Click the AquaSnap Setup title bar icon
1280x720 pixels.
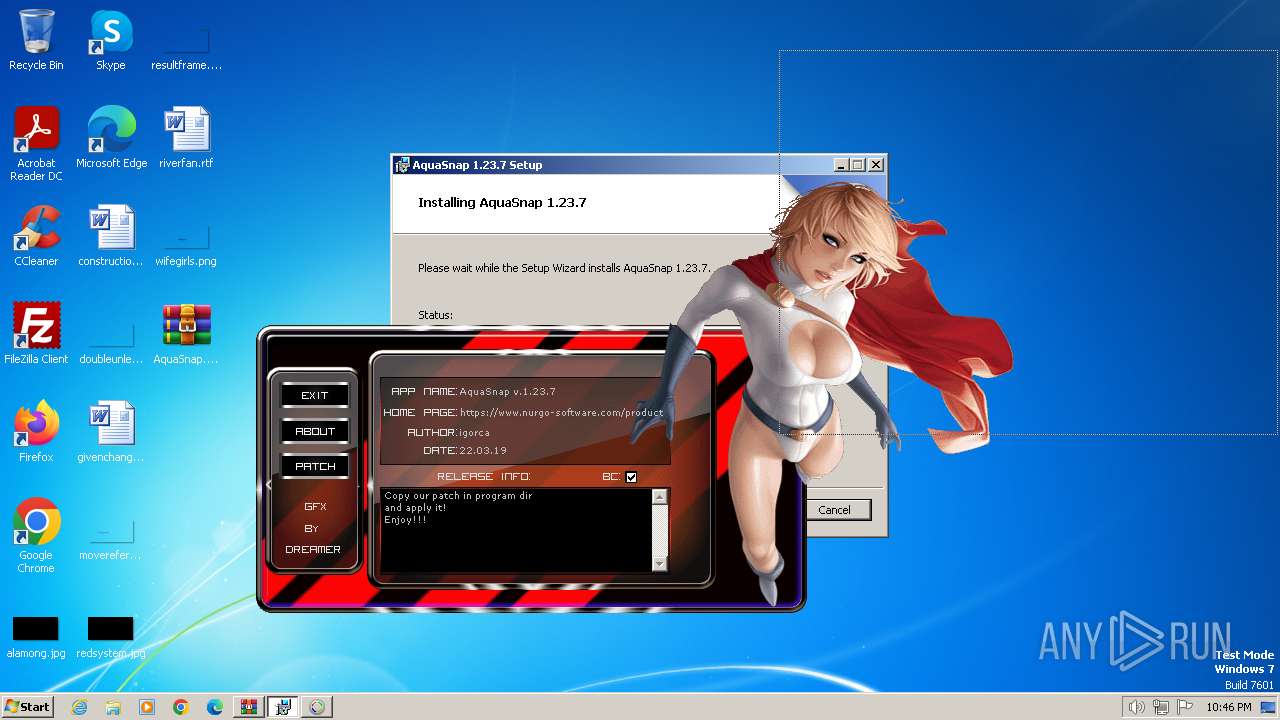point(402,165)
